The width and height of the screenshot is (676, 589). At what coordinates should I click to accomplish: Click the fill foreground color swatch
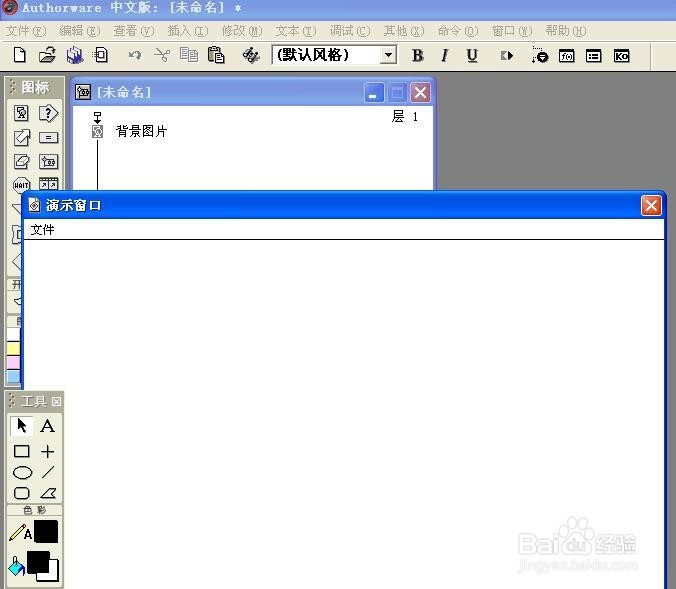[38, 562]
